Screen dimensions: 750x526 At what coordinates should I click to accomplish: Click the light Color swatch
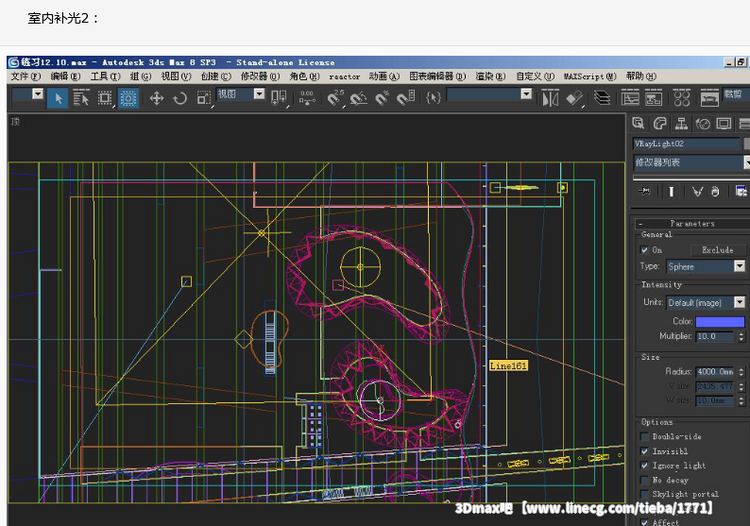pyautogui.click(x=720, y=321)
